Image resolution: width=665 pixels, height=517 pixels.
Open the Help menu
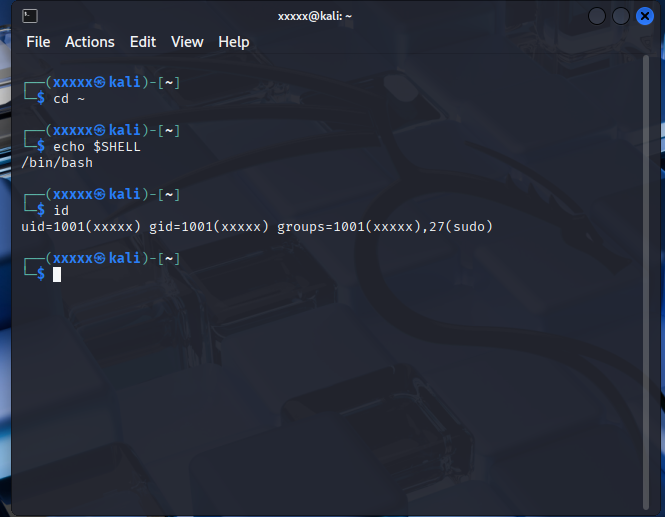coord(234,42)
